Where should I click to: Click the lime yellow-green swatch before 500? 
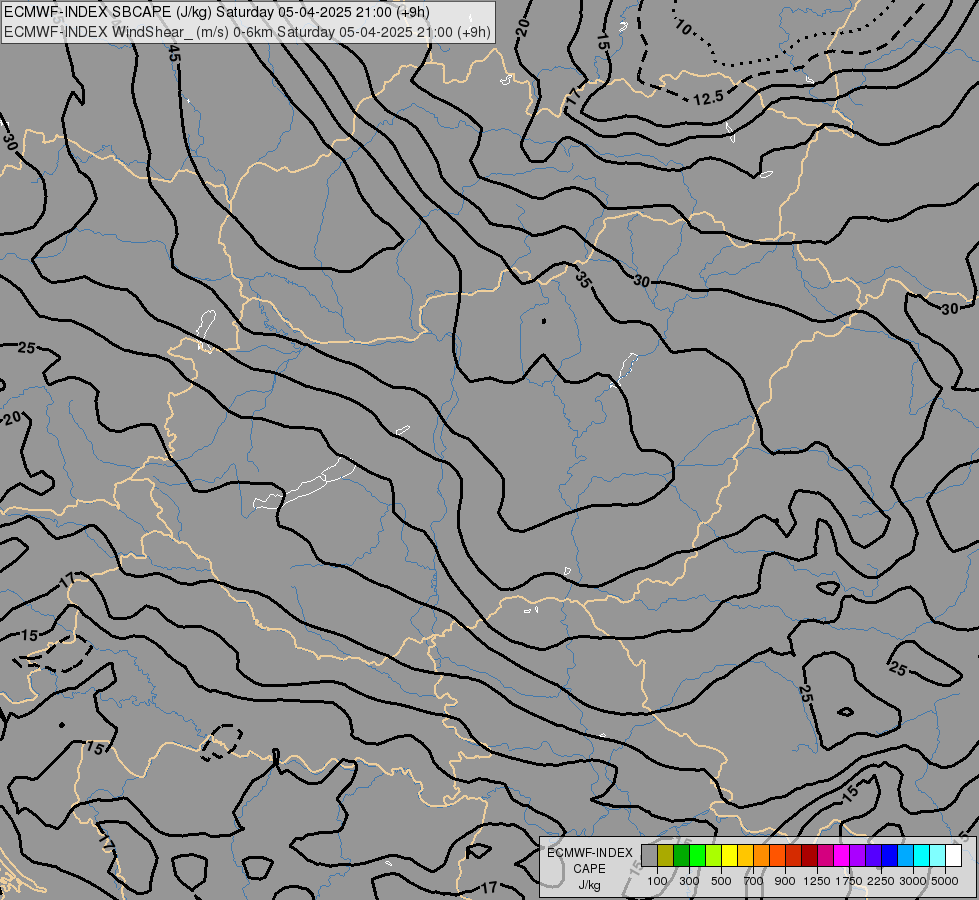(x=714, y=855)
